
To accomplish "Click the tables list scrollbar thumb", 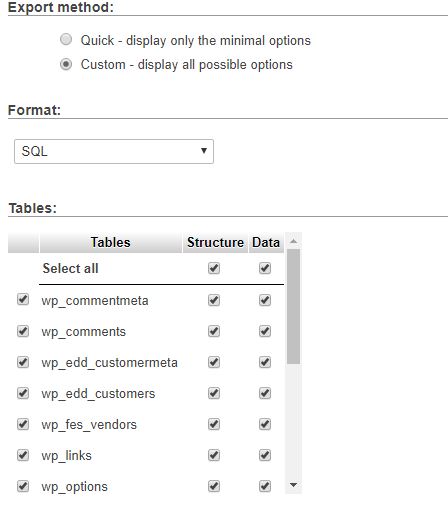I will 293,306.
